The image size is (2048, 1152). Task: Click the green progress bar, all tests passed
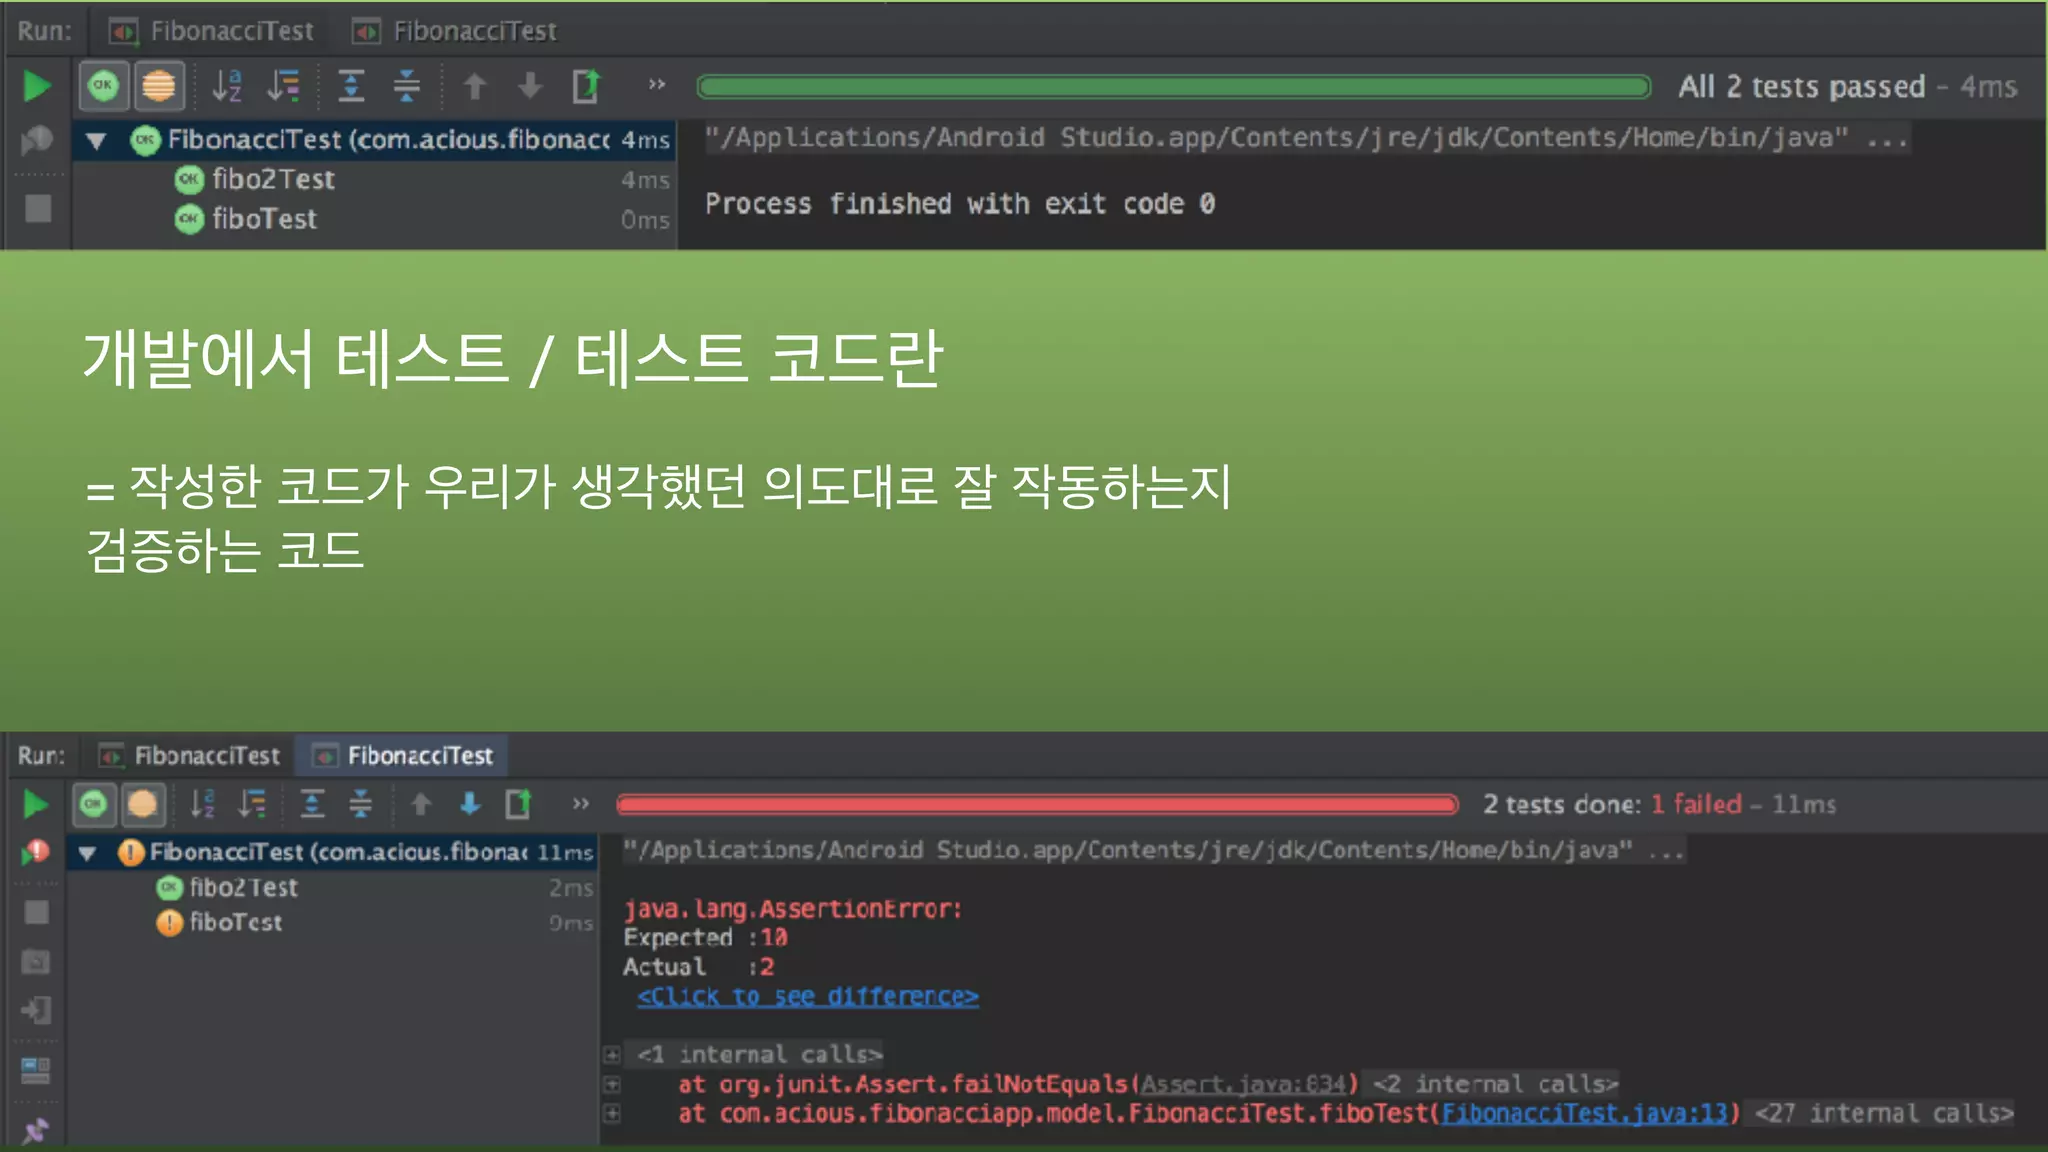(1174, 87)
